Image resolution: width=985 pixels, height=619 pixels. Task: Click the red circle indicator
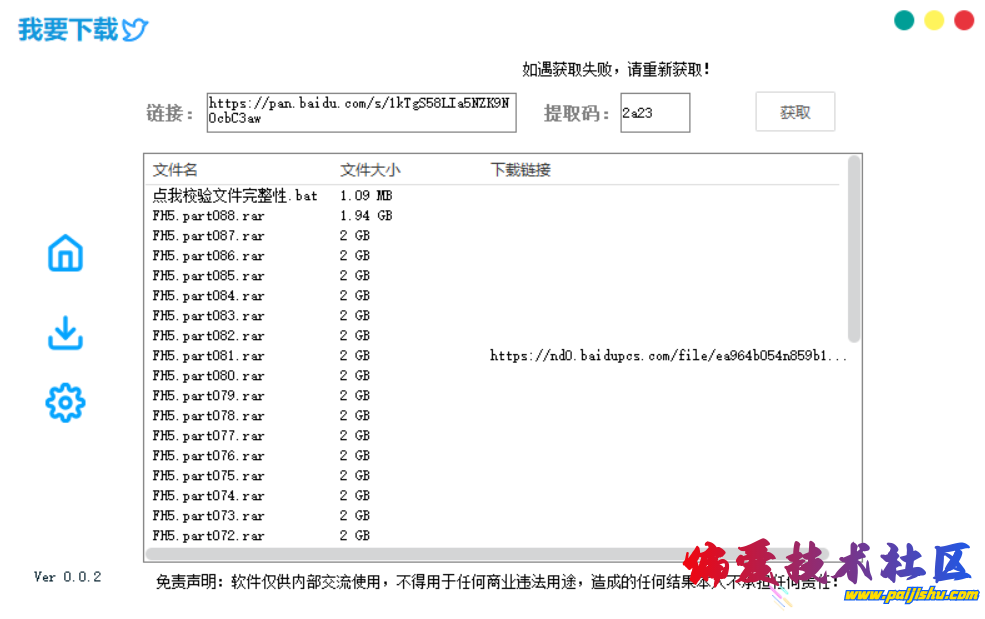click(964, 19)
